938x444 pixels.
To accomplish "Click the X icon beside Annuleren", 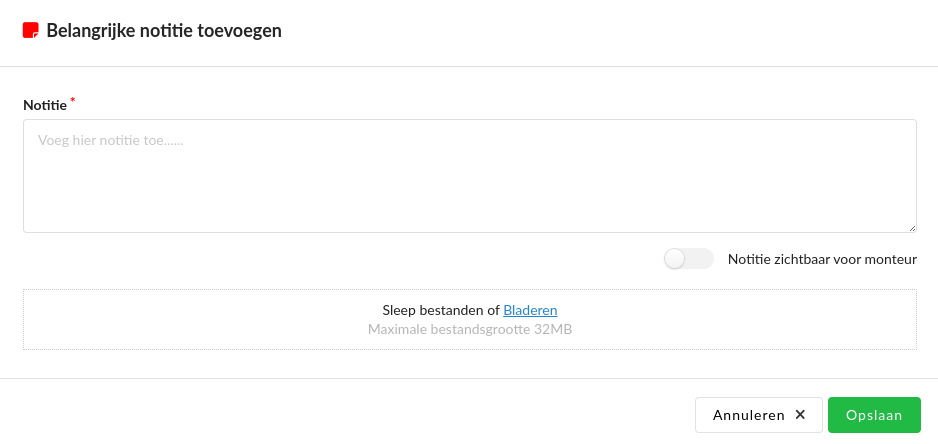I will pyautogui.click(x=800, y=415).
